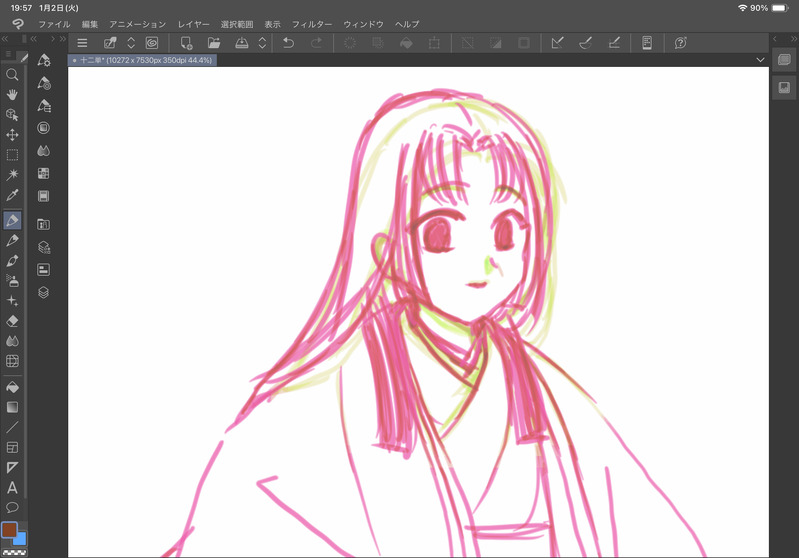Switch to the 十二単 canvas tab
The width and height of the screenshot is (799, 558).
coord(143,60)
